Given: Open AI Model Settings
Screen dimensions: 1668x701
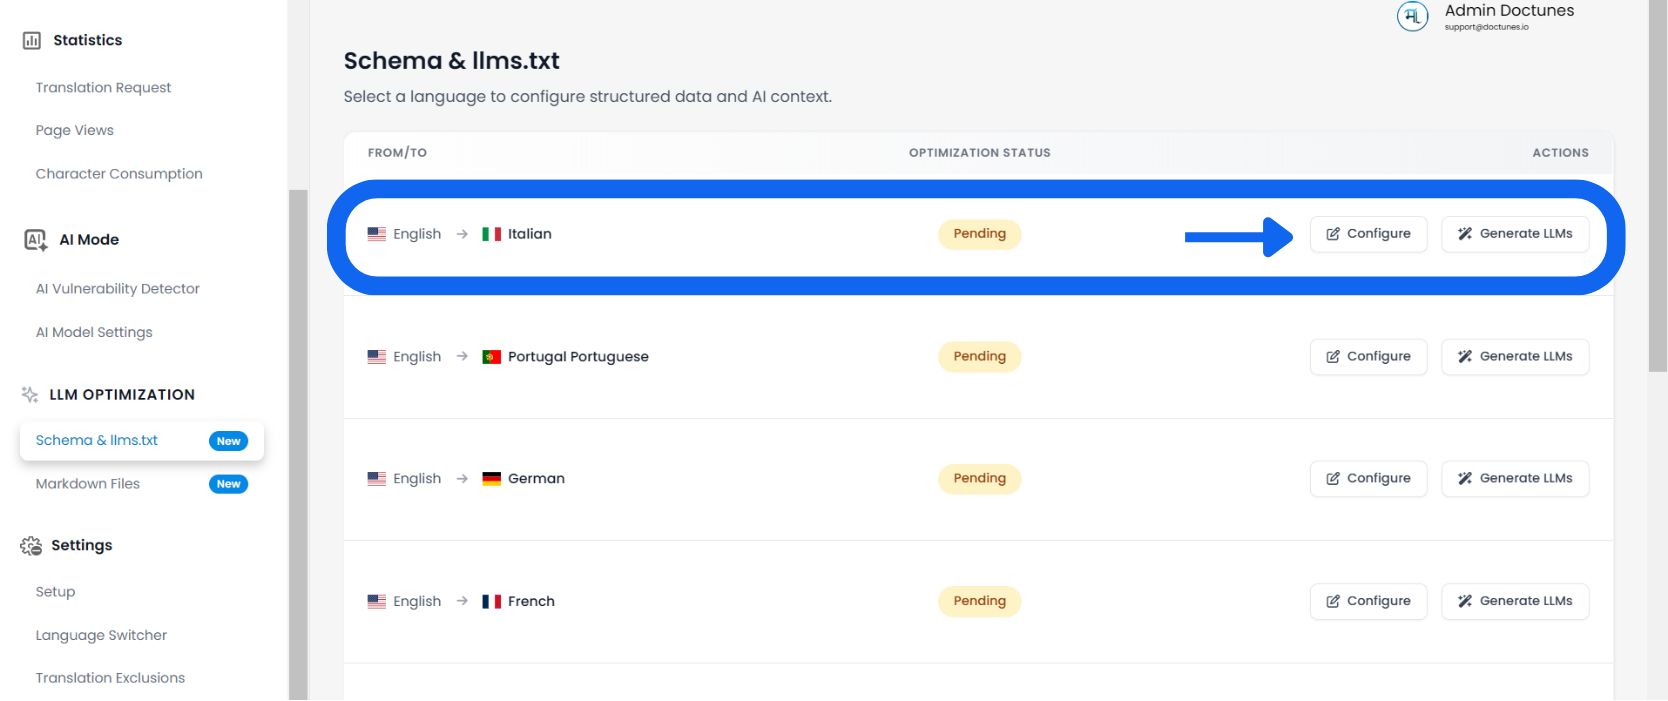Looking at the screenshot, I should click(x=94, y=332).
